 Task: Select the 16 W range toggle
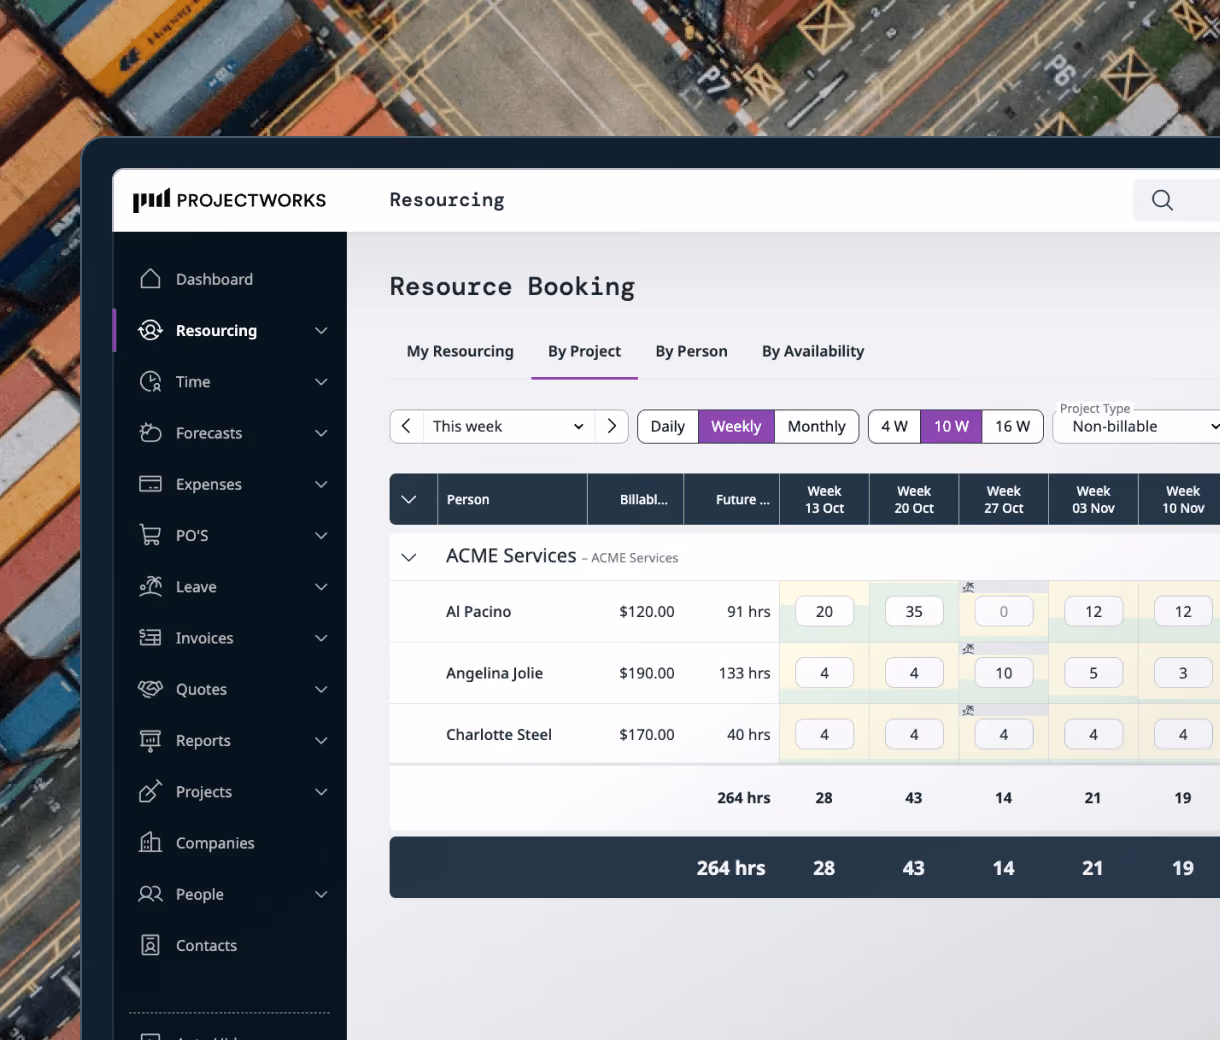coord(1012,426)
